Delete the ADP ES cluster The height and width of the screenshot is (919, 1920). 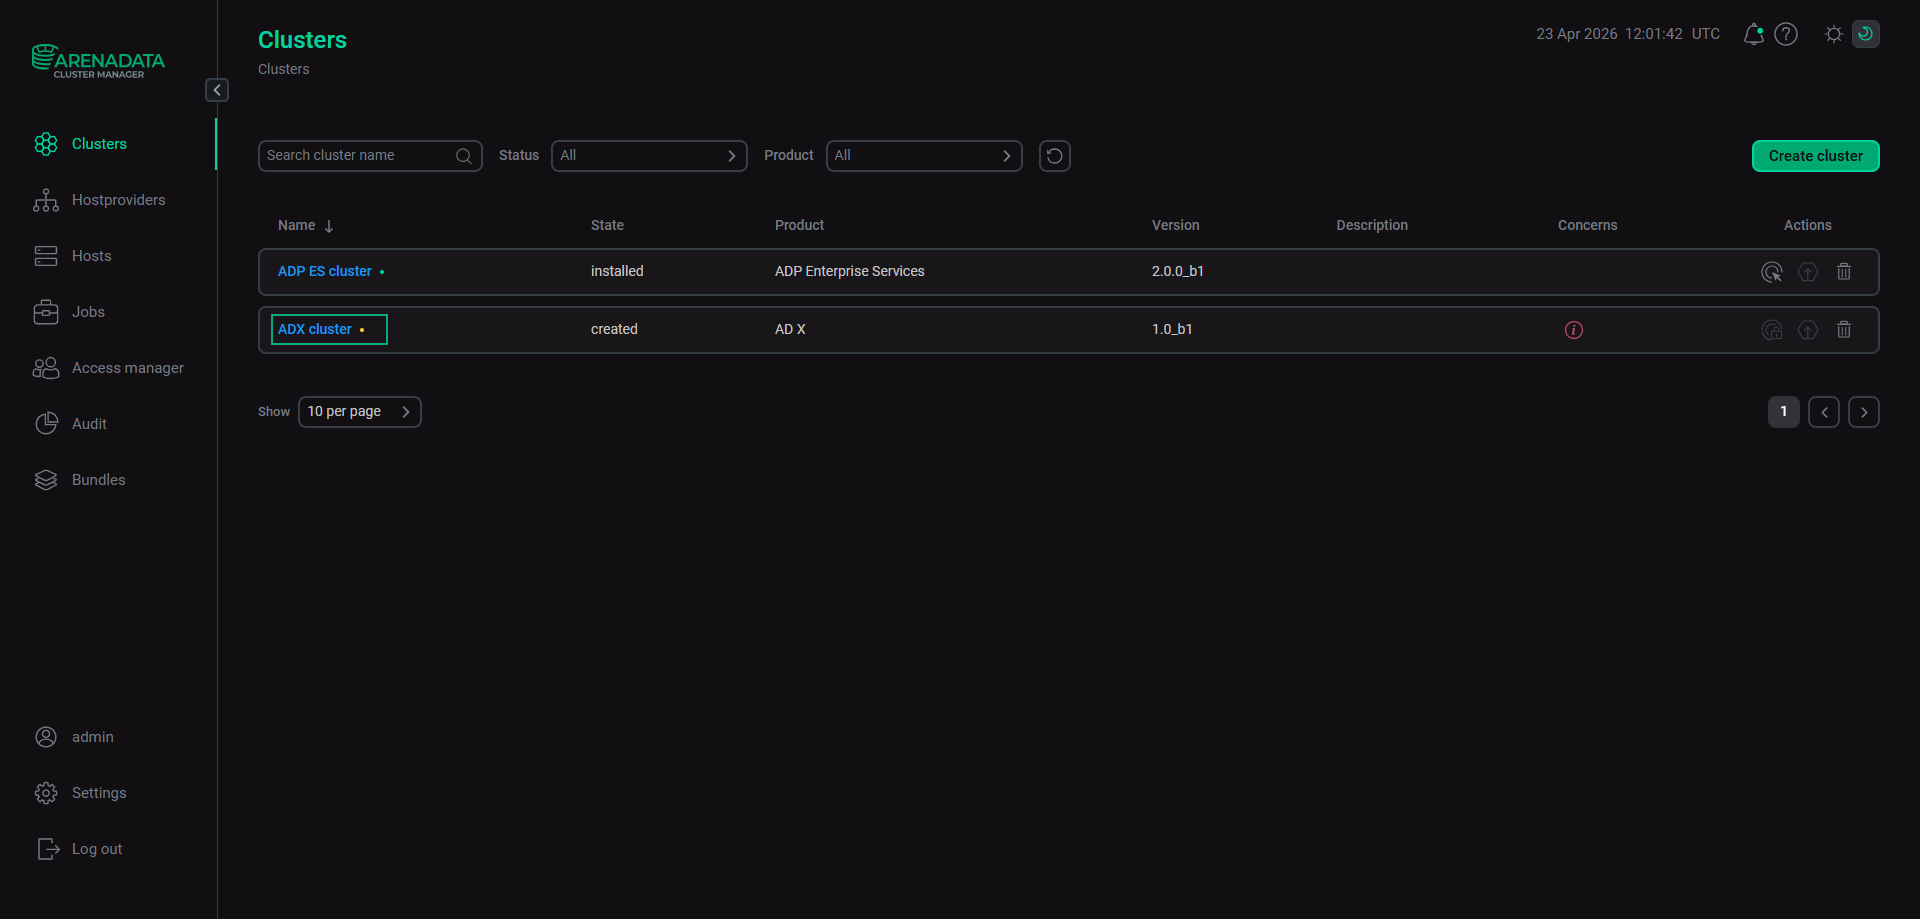click(x=1843, y=272)
